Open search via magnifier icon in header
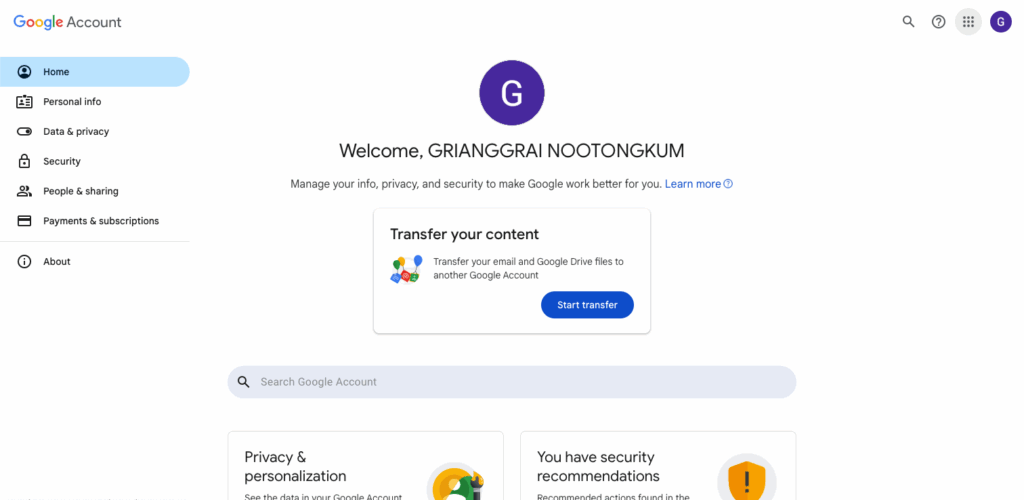This screenshot has height=500, width=1024. 908,22
